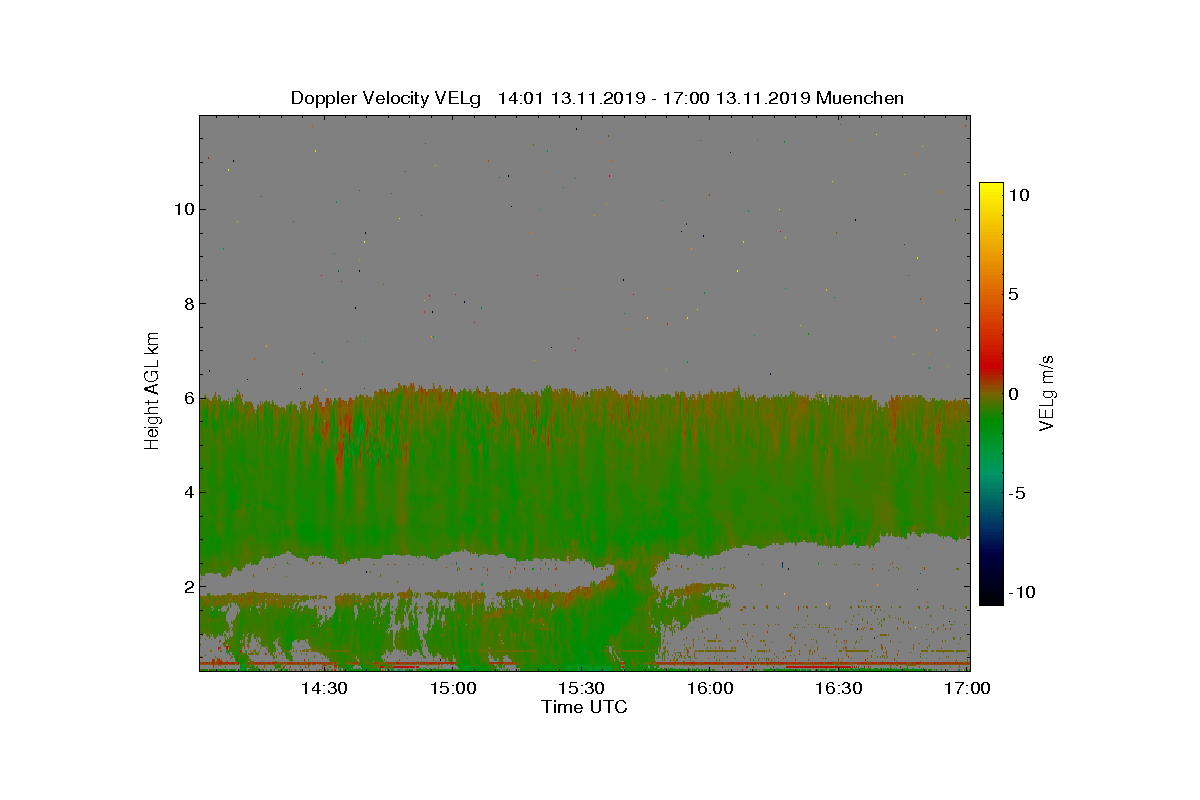The image size is (1200, 800).
Task: Click the '16:30' time tick label
Action: tap(838, 688)
